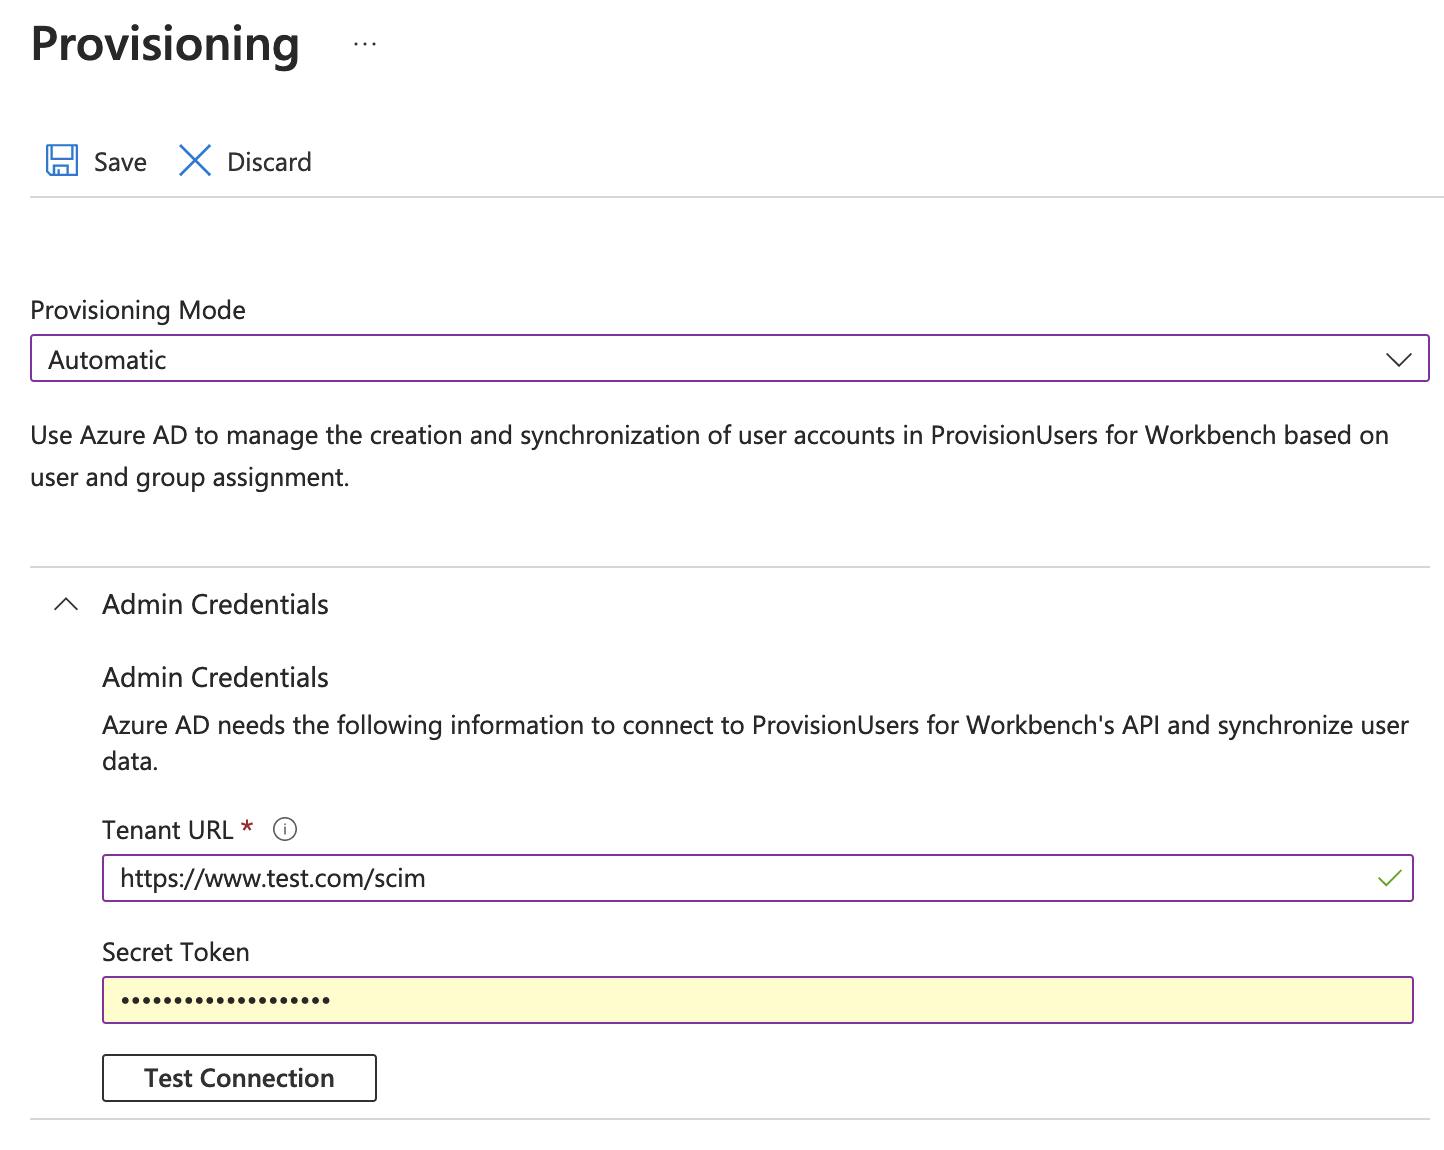The image size is (1444, 1150).
Task: Click the Test Connection button
Action: 239,1078
